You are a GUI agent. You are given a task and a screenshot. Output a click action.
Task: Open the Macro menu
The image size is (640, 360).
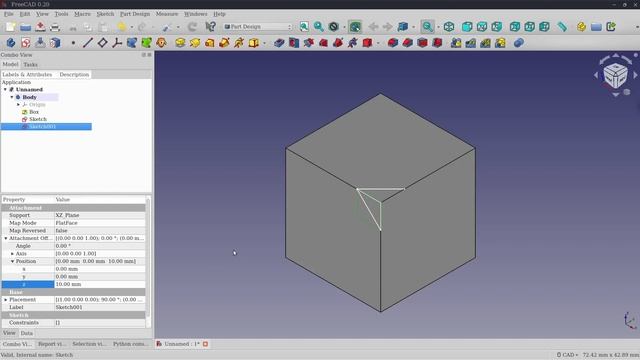coord(82,14)
